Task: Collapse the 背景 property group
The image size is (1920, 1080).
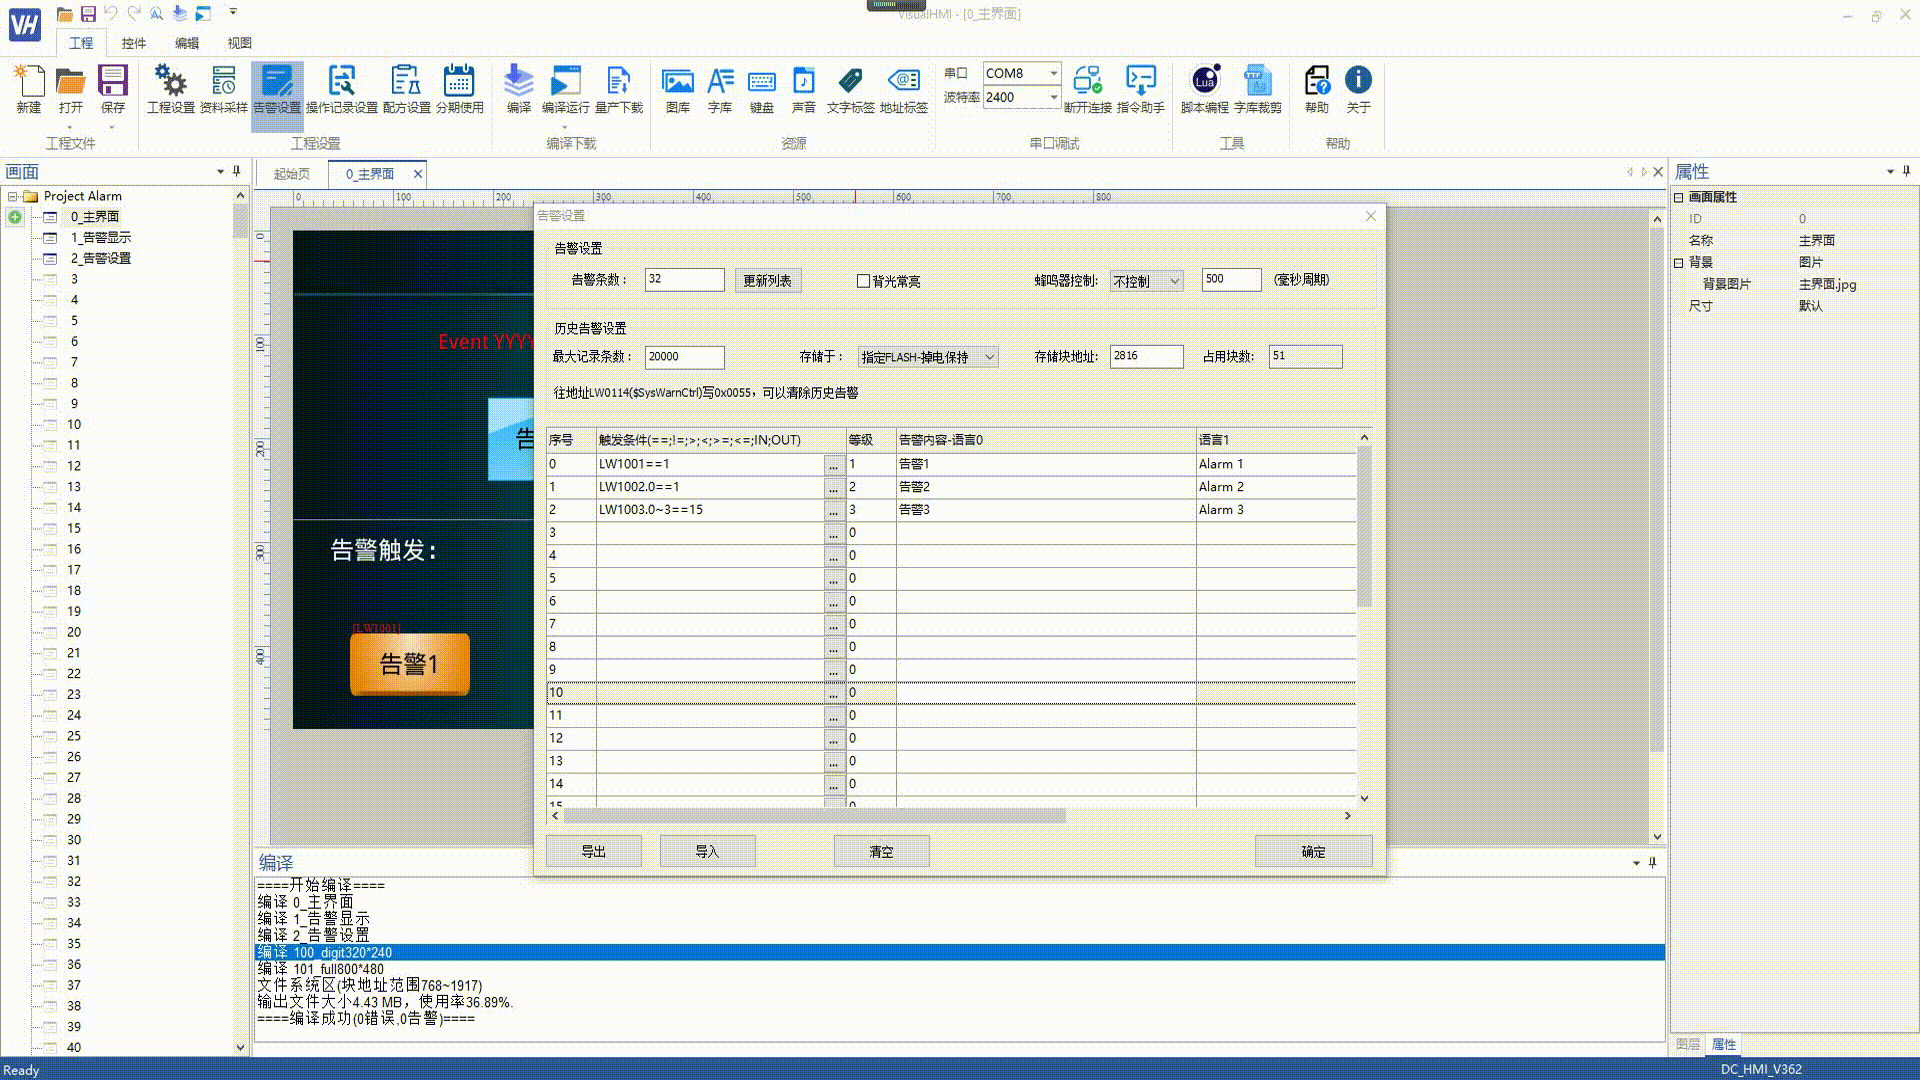Action: [1679, 263]
